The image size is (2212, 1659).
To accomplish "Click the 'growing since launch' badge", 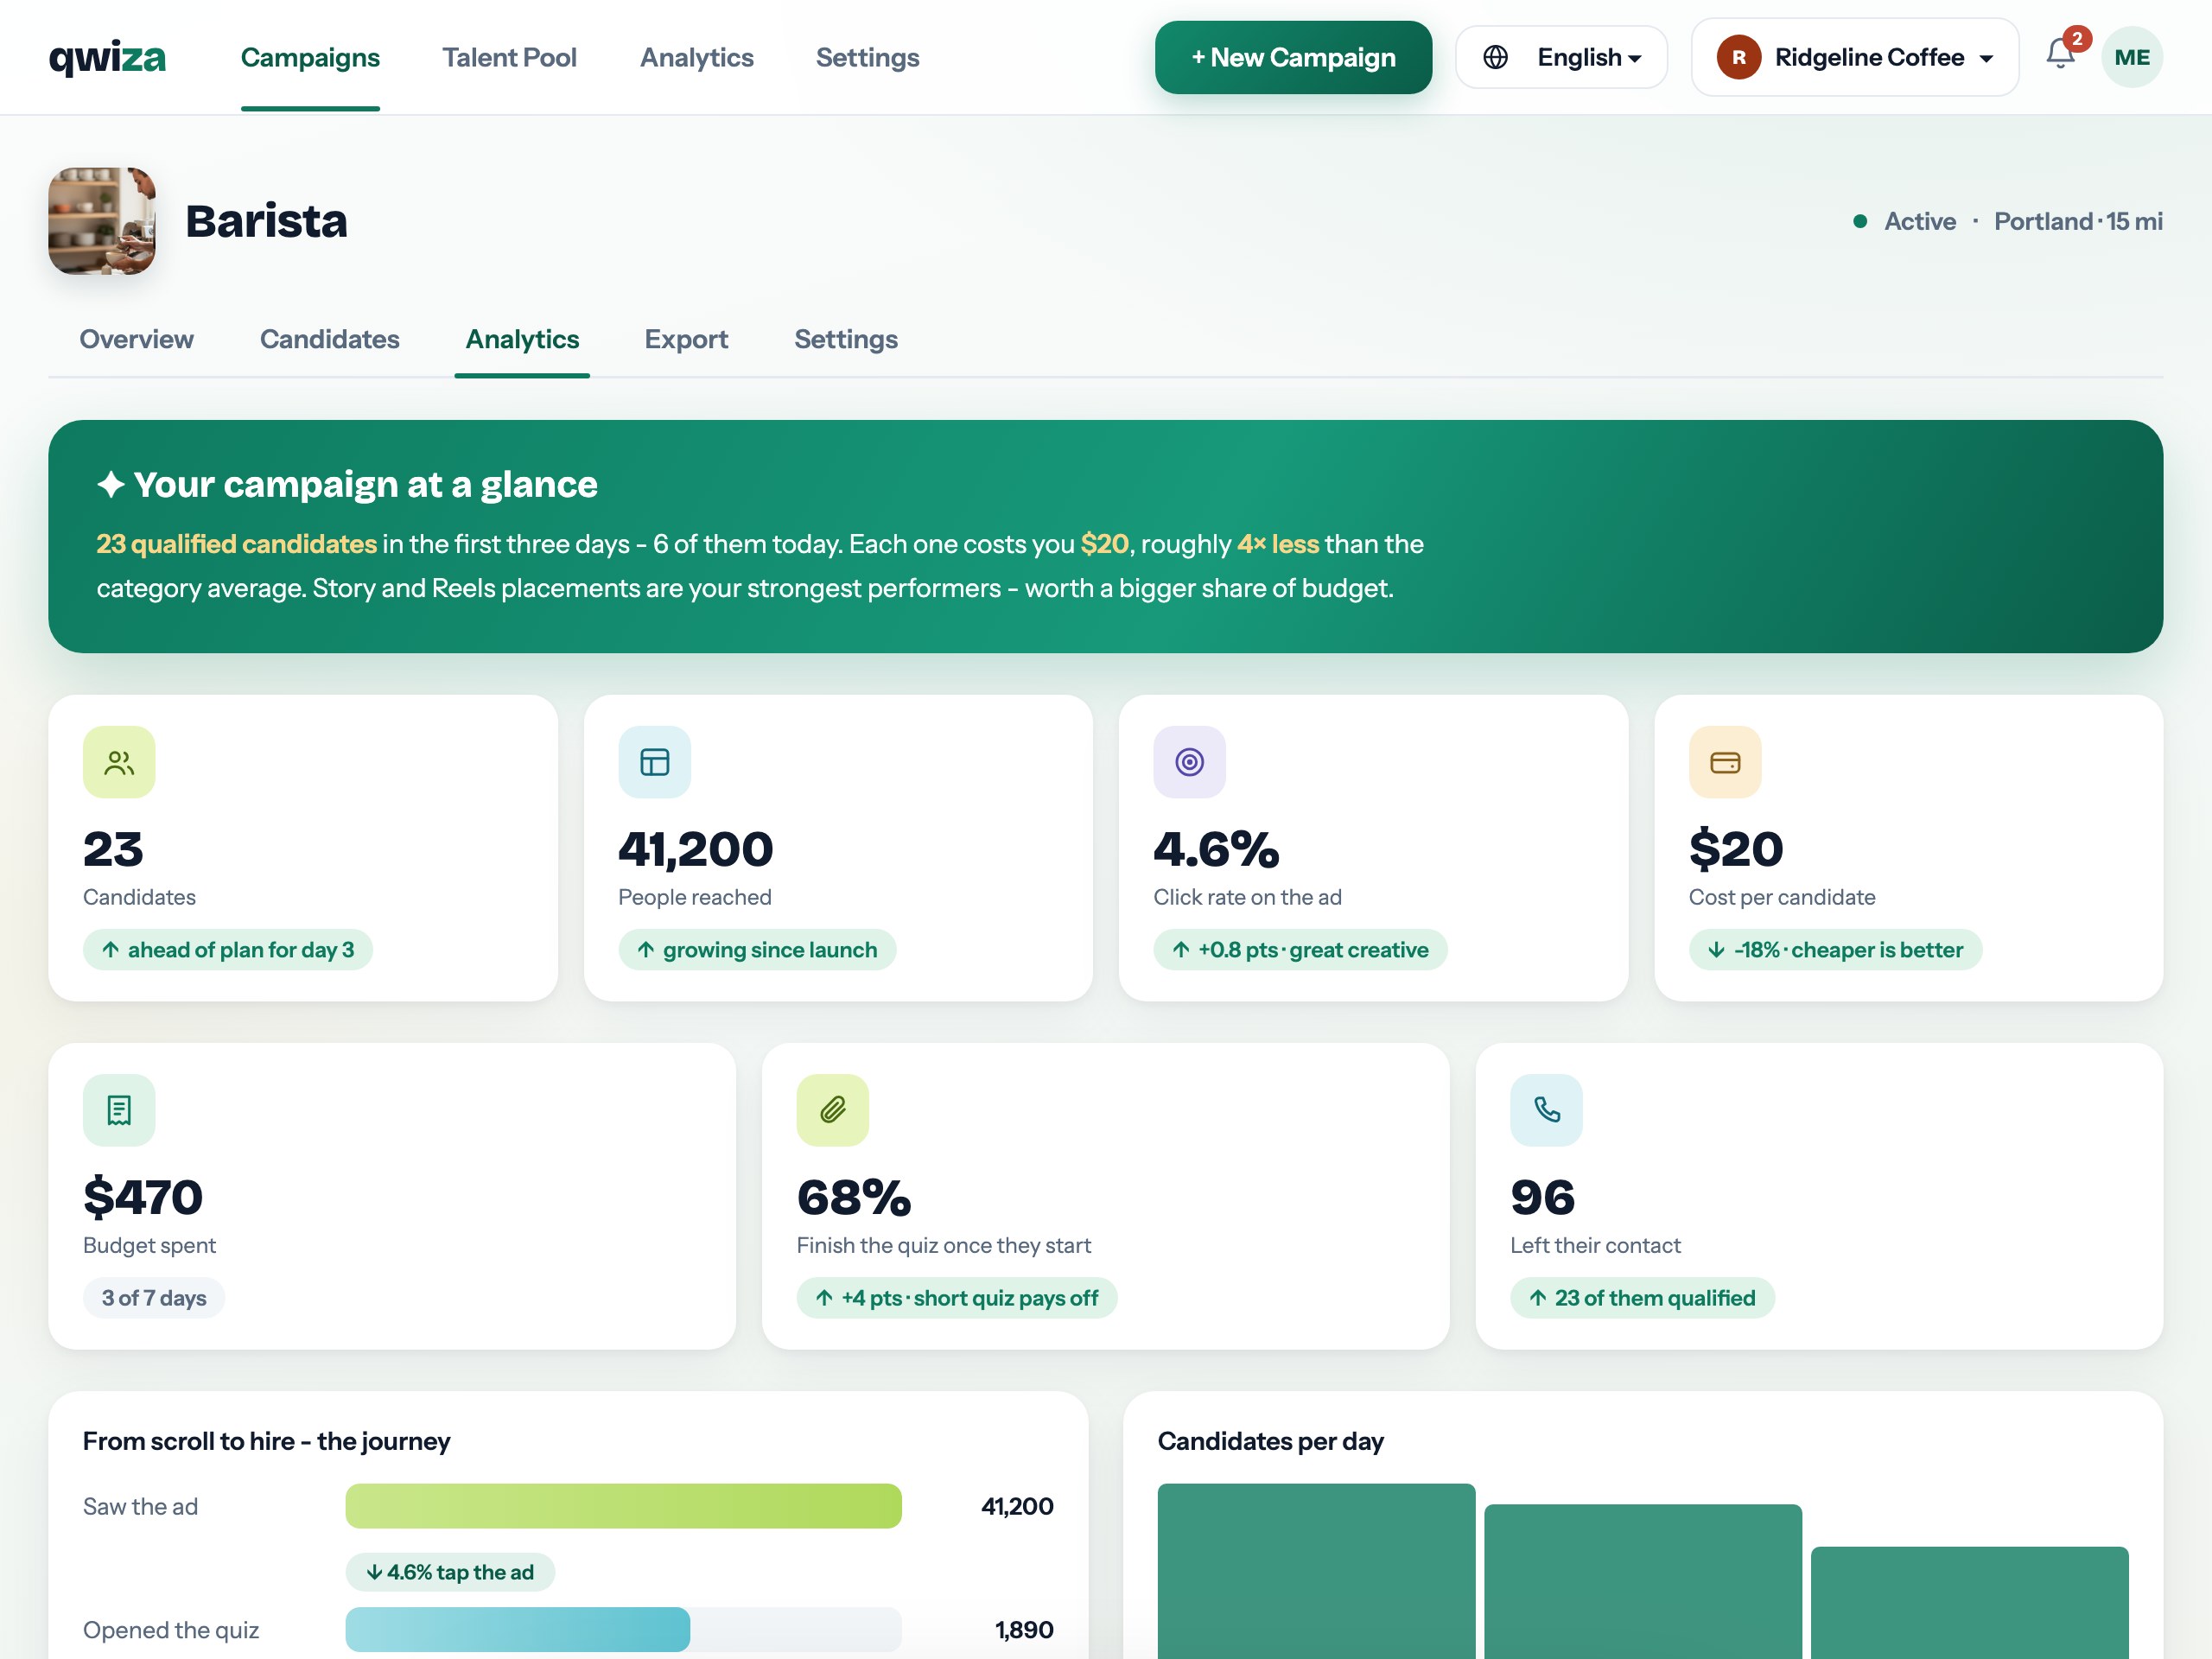I will 757,950.
